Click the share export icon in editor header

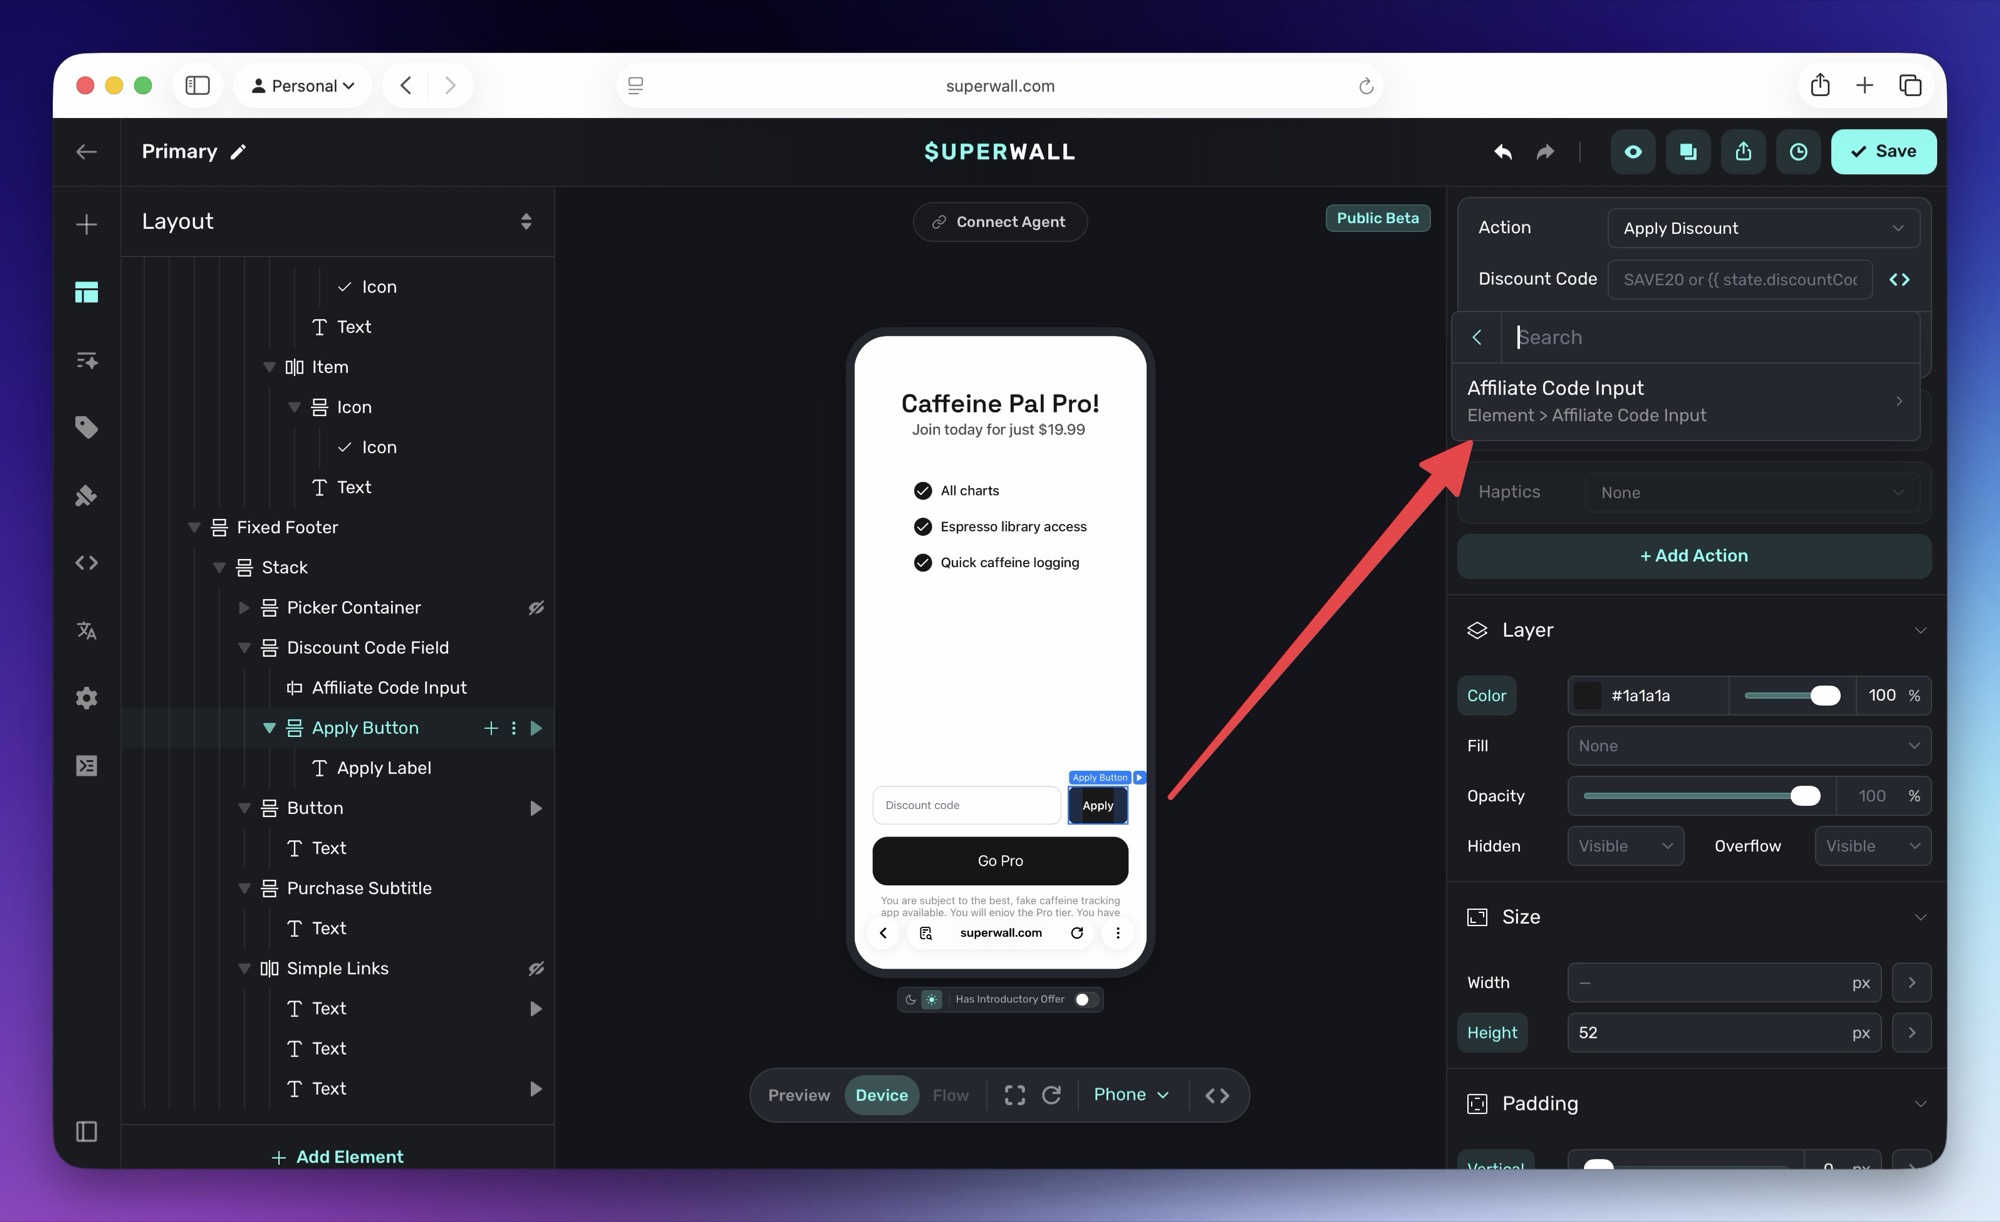[1743, 152]
